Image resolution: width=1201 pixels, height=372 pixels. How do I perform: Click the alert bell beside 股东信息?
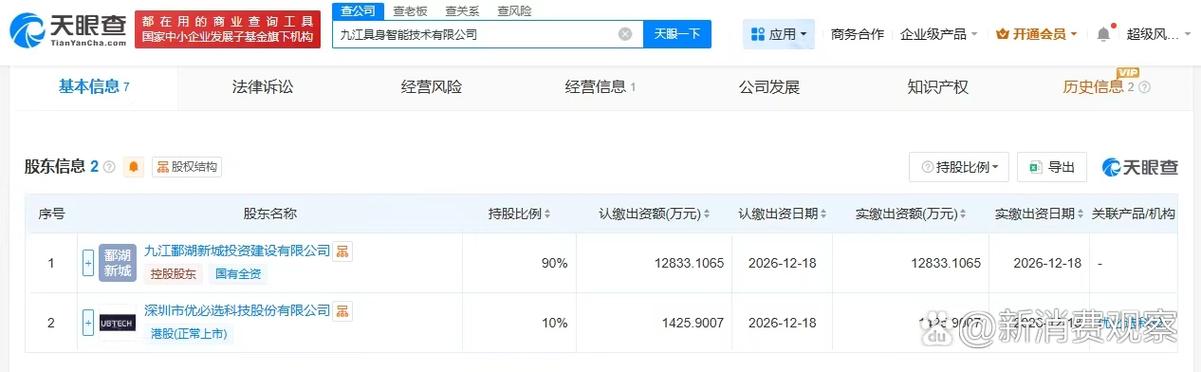point(134,167)
